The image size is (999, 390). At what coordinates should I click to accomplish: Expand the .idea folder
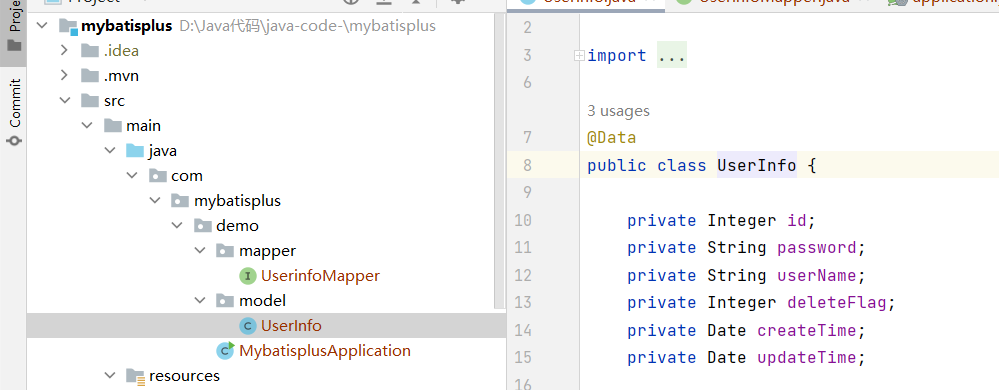pyautogui.click(x=64, y=50)
